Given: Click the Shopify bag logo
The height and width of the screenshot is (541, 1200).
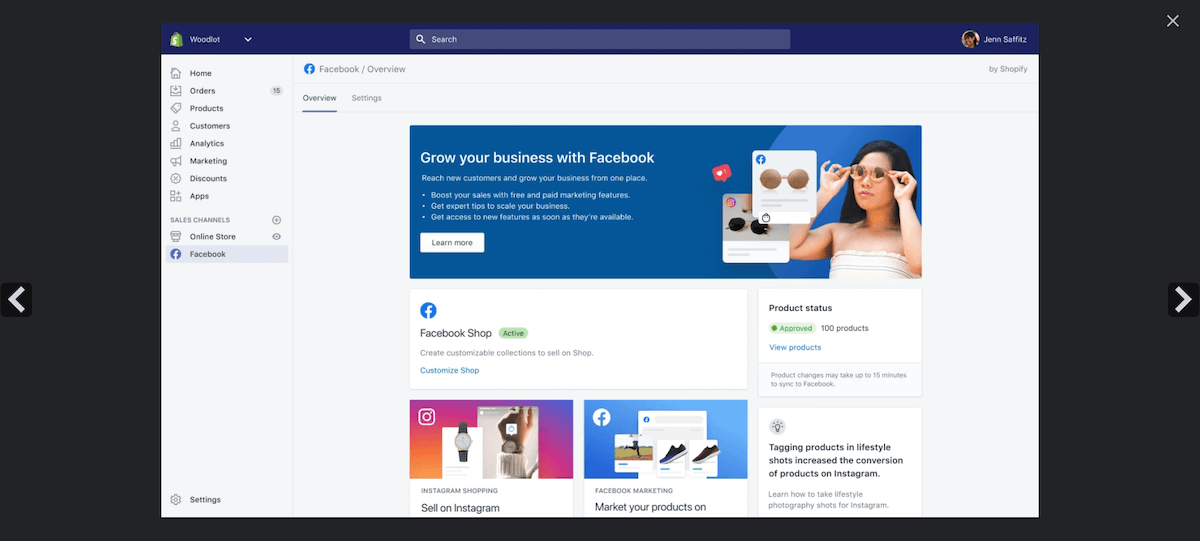Looking at the screenshot, I should click(176, 39).
